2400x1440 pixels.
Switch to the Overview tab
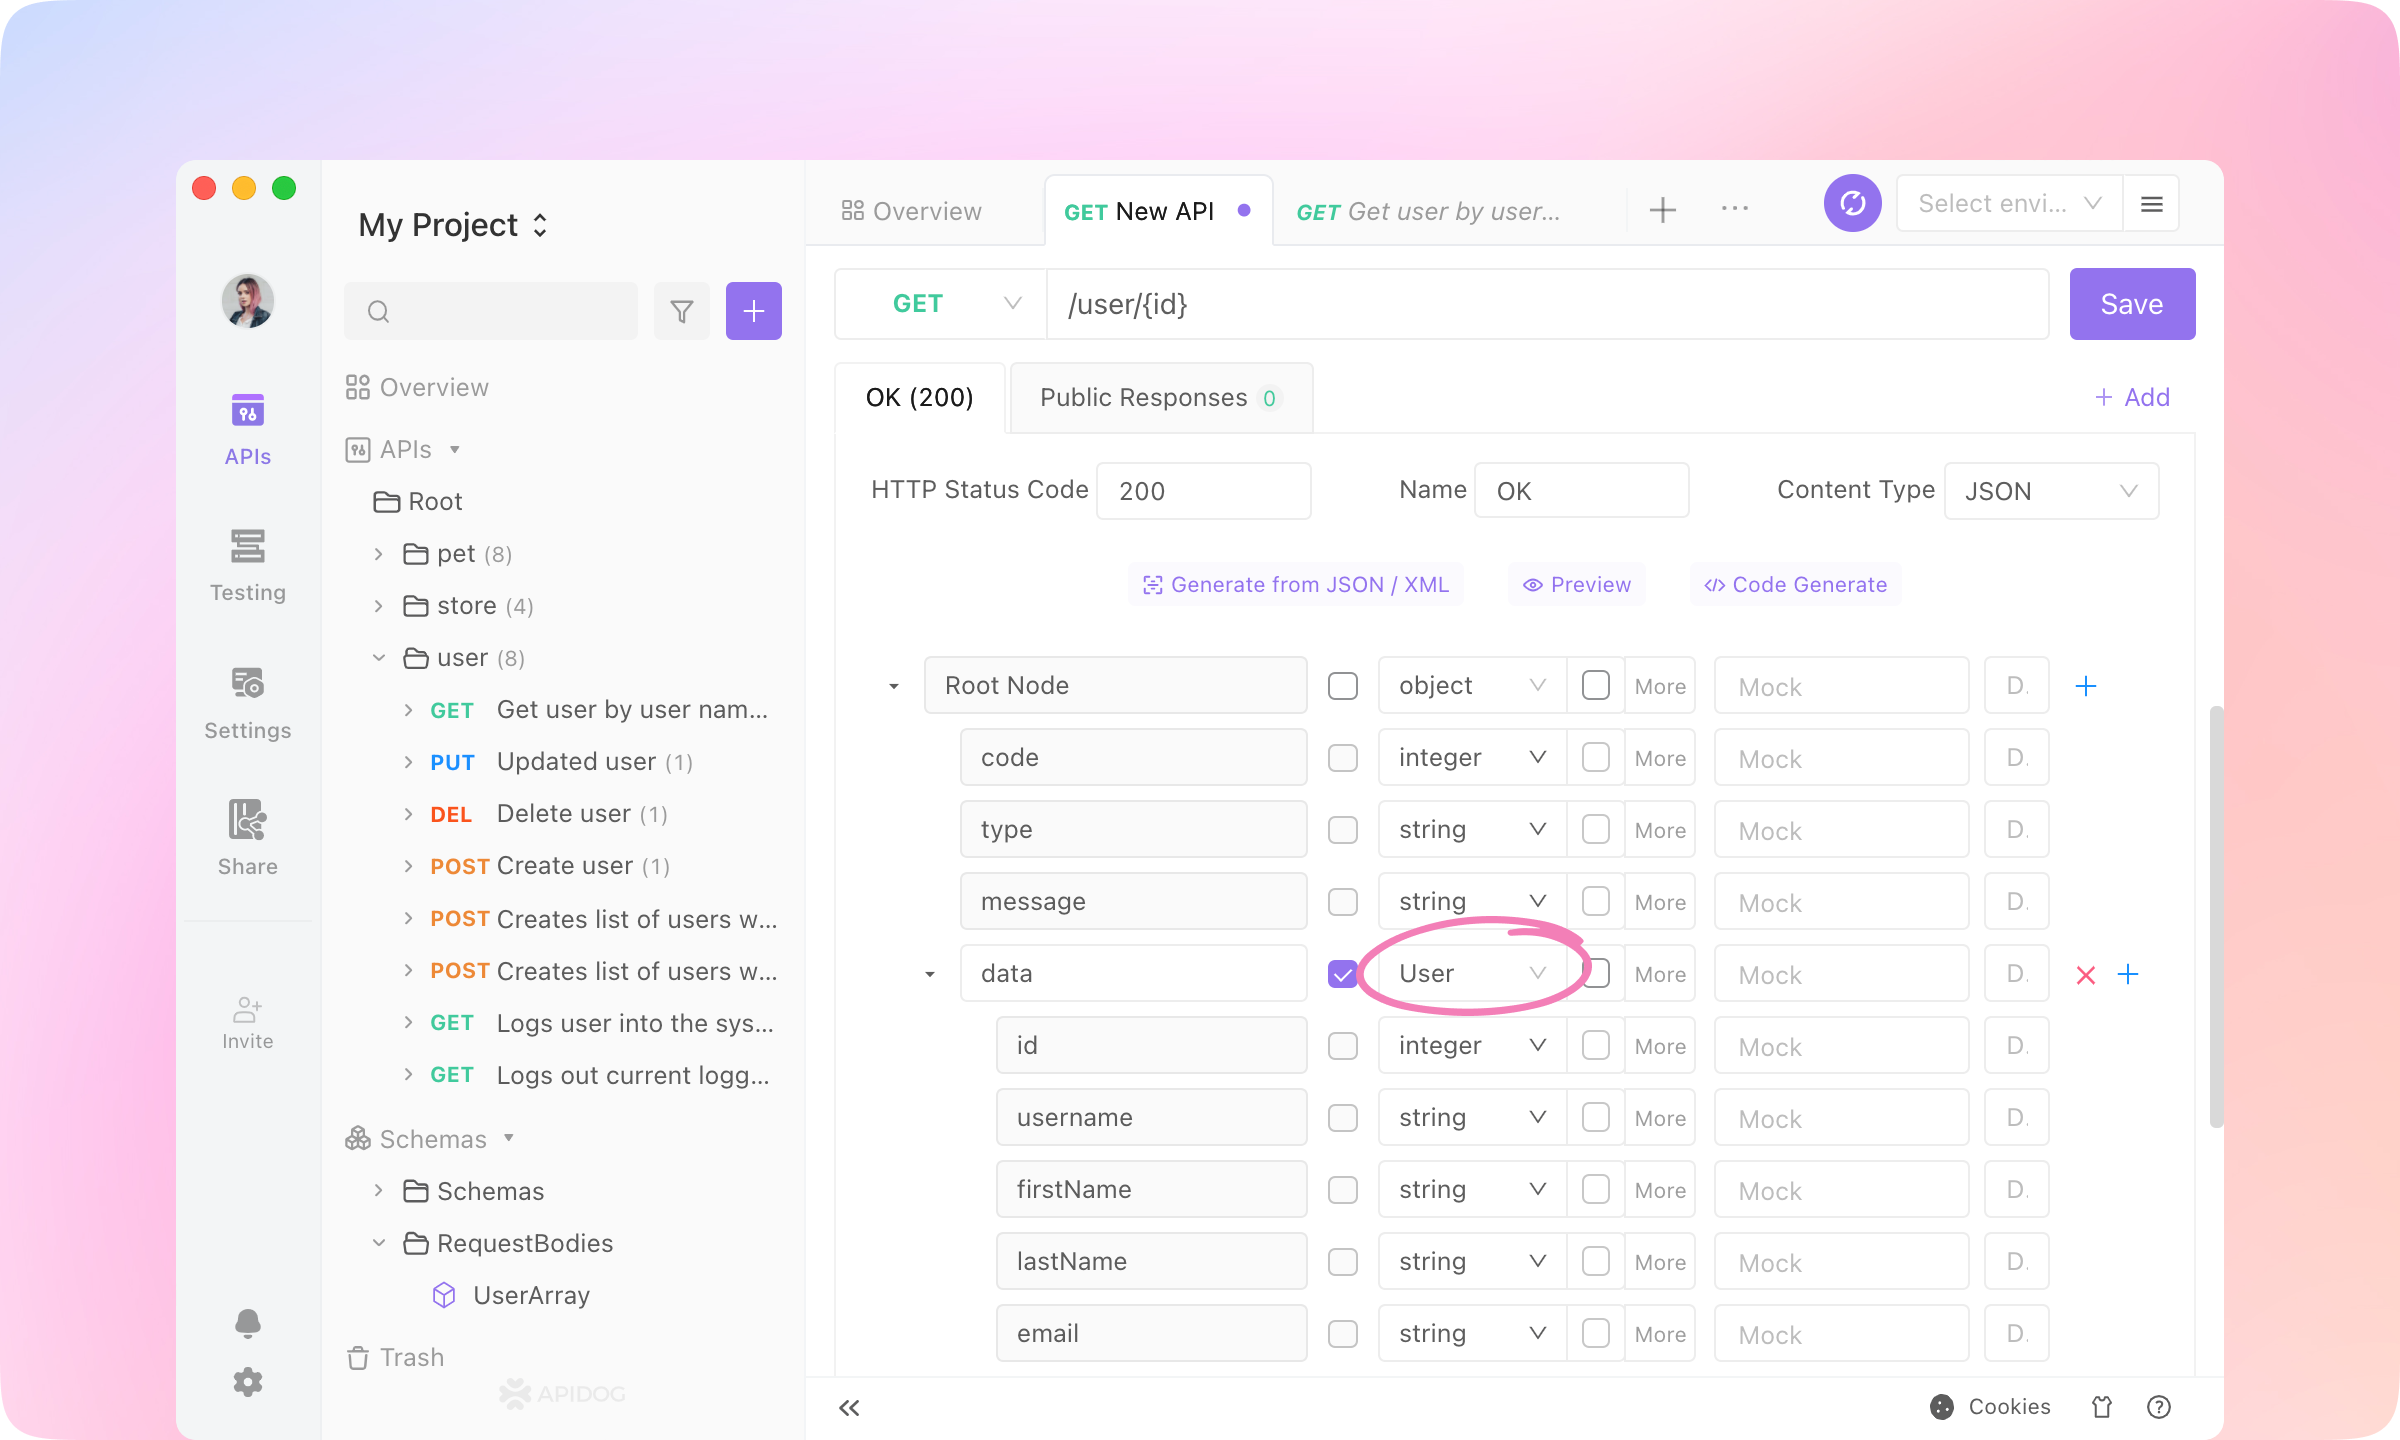[912, 211]
